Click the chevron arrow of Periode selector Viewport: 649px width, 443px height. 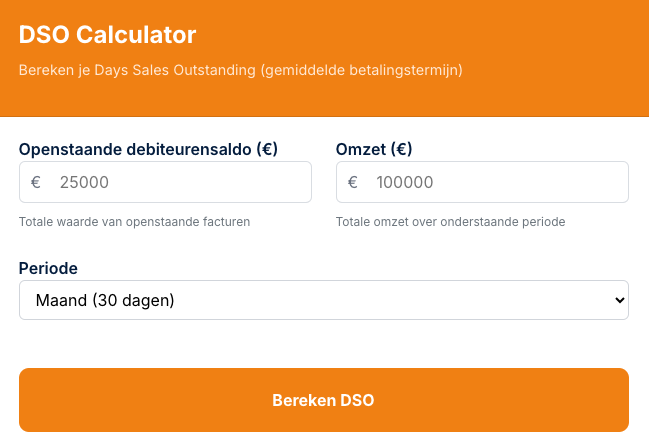click(x=619, y=300)
